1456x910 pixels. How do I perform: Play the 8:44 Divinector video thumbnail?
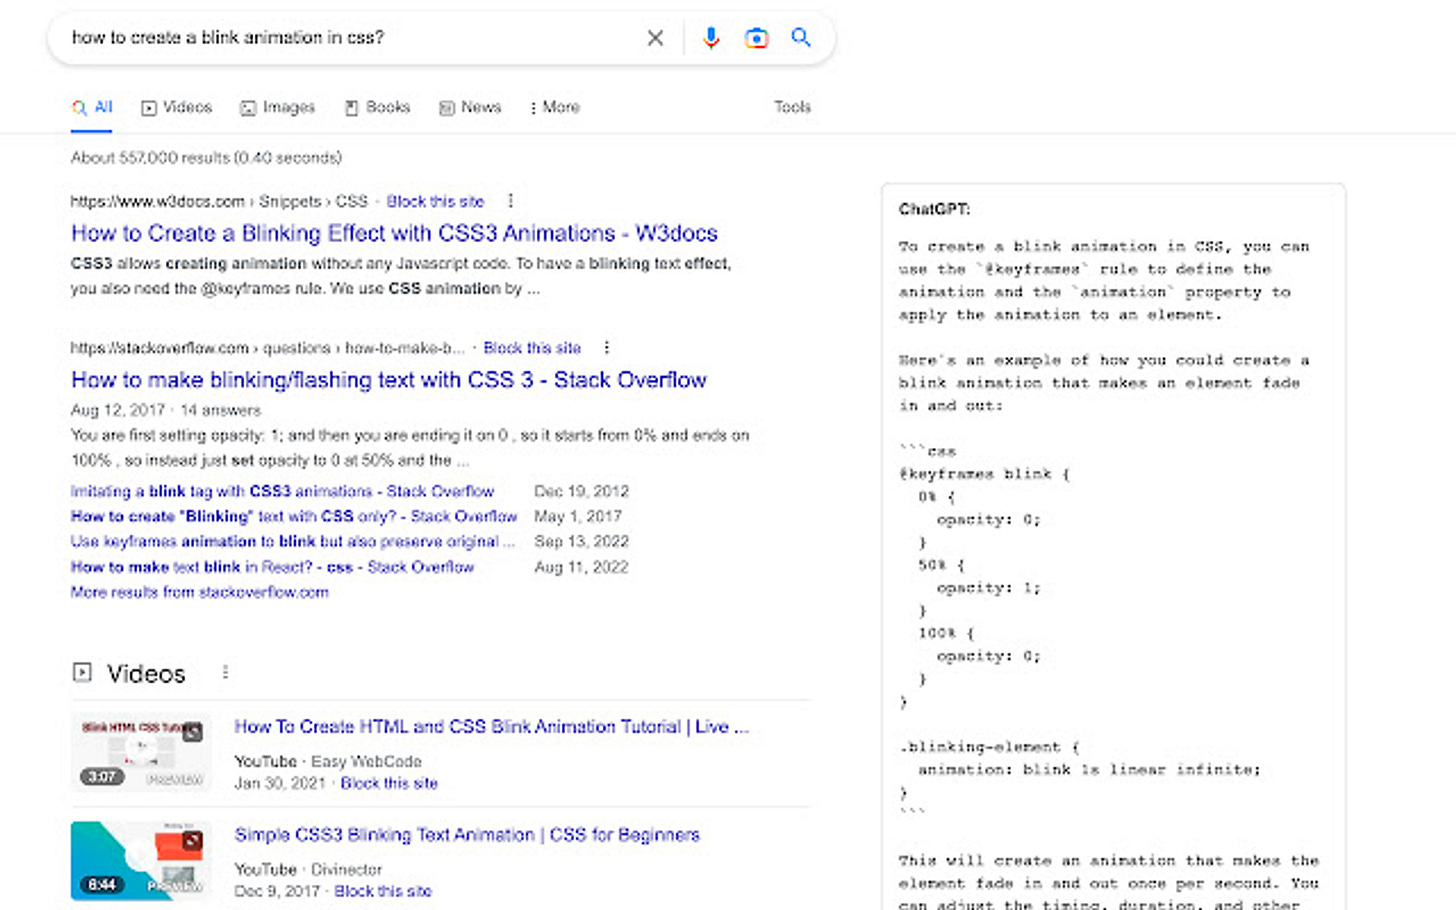tap(141, 860)
